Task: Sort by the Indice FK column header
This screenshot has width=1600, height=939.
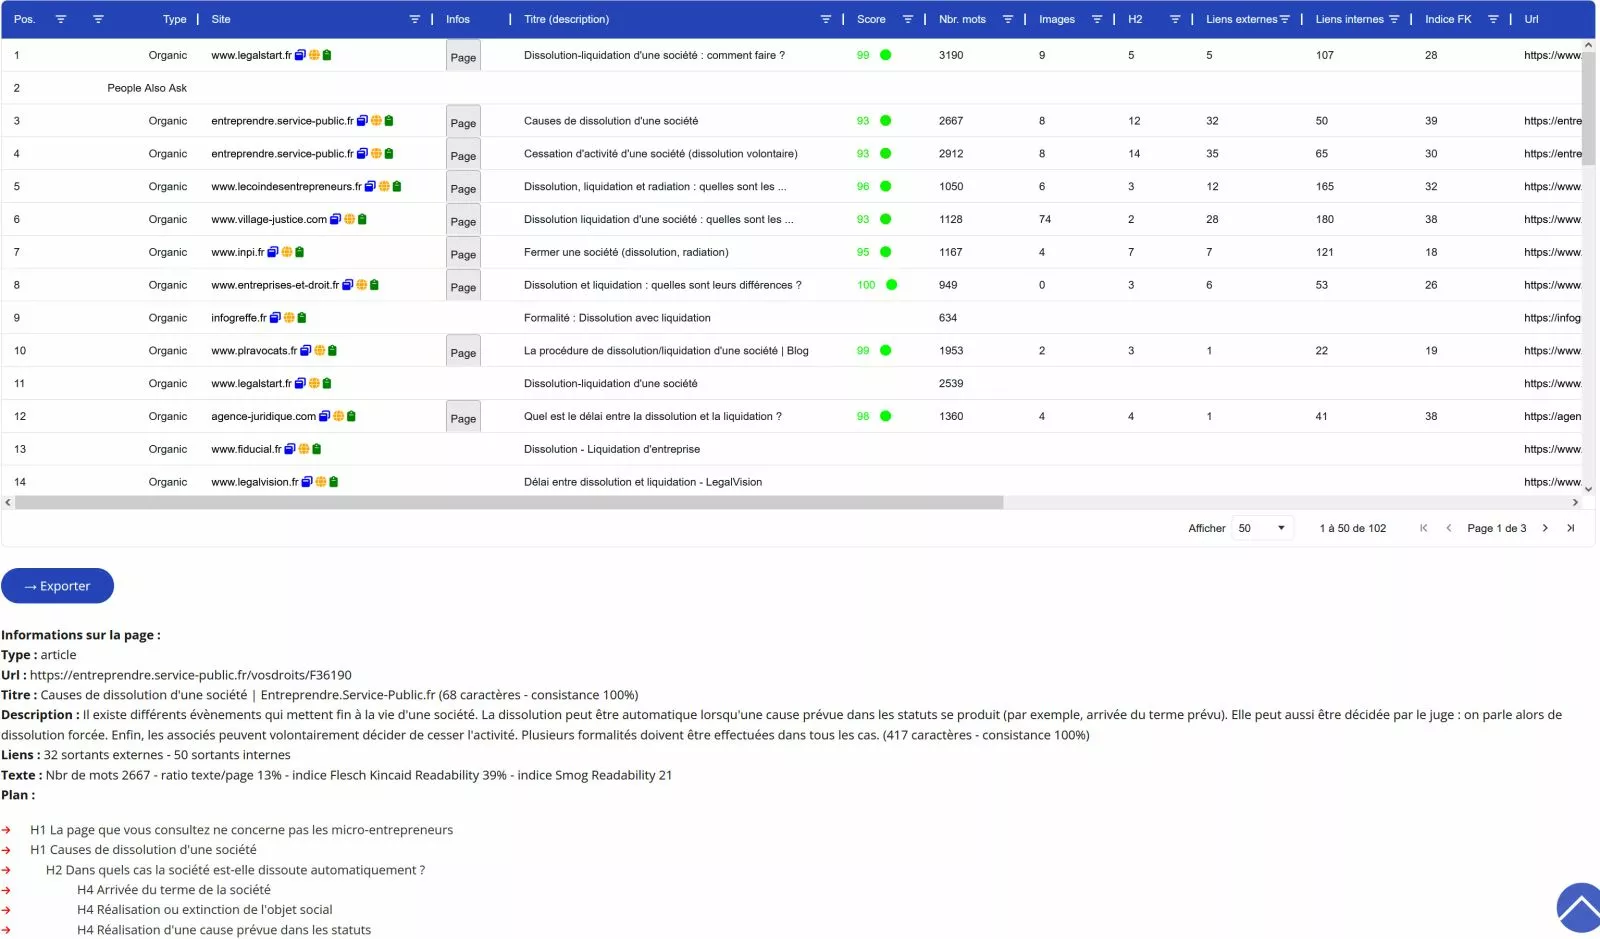Action: pos(1448,19)
